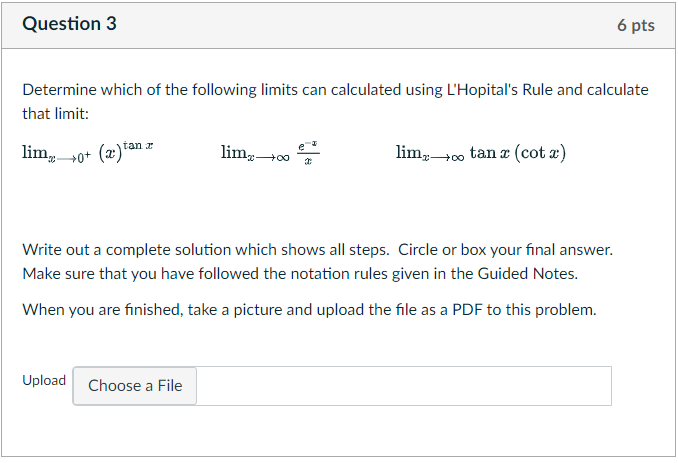This screenshot has width=678, height=463.
Task: Click the 'that limit:' text line
Action: pyautogui.click(x=56, y=114)
